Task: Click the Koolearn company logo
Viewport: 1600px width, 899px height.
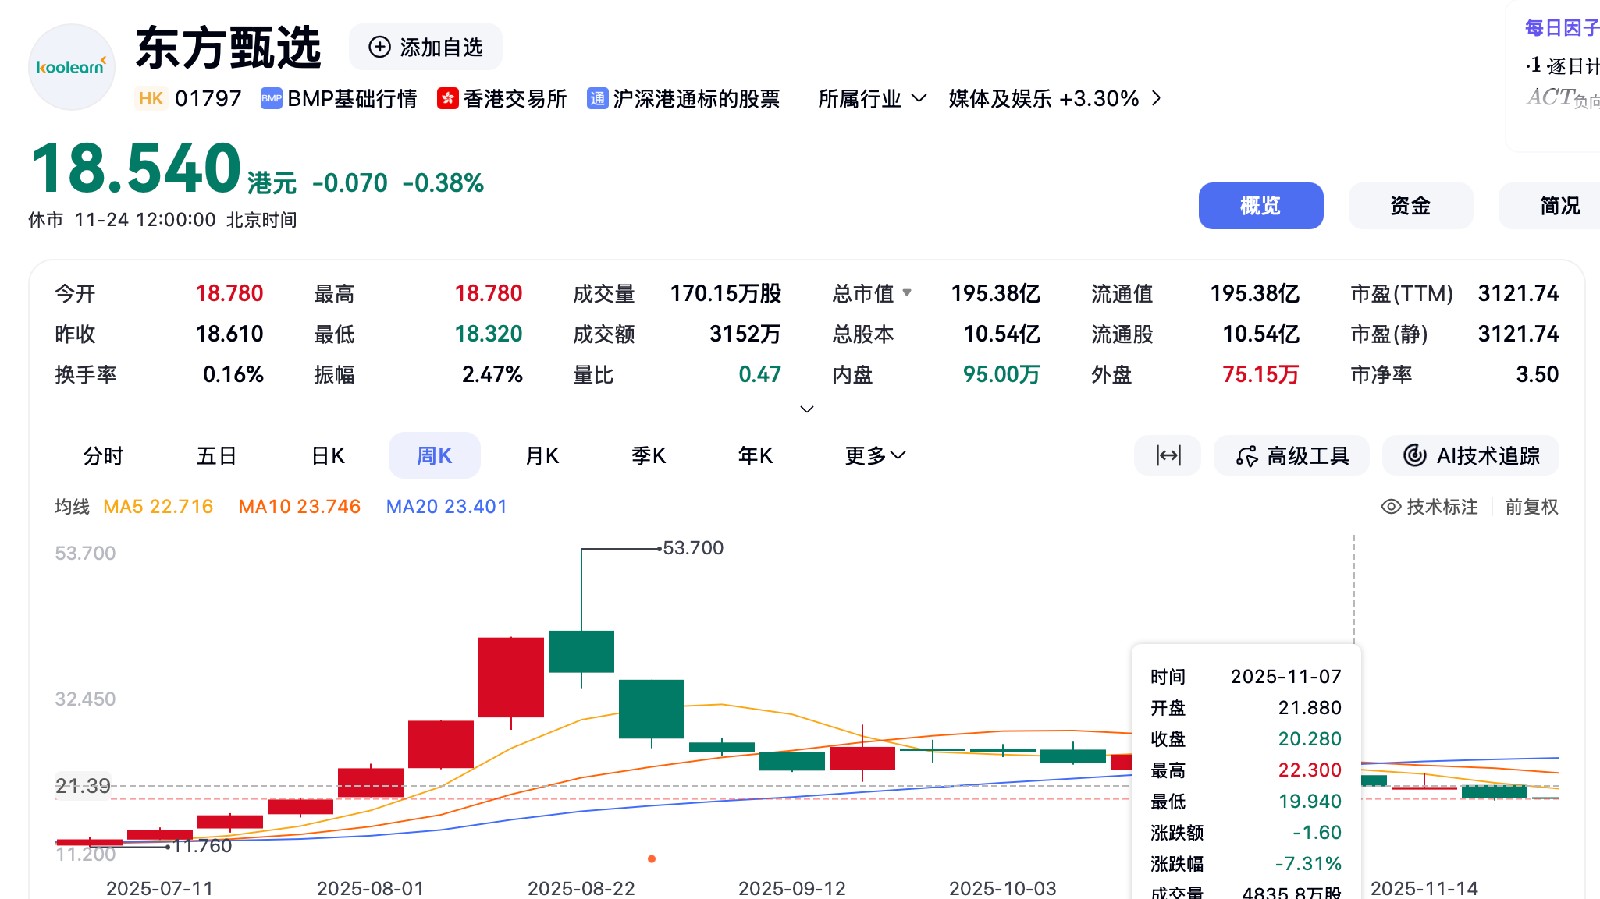Action: tap(71, 67)
